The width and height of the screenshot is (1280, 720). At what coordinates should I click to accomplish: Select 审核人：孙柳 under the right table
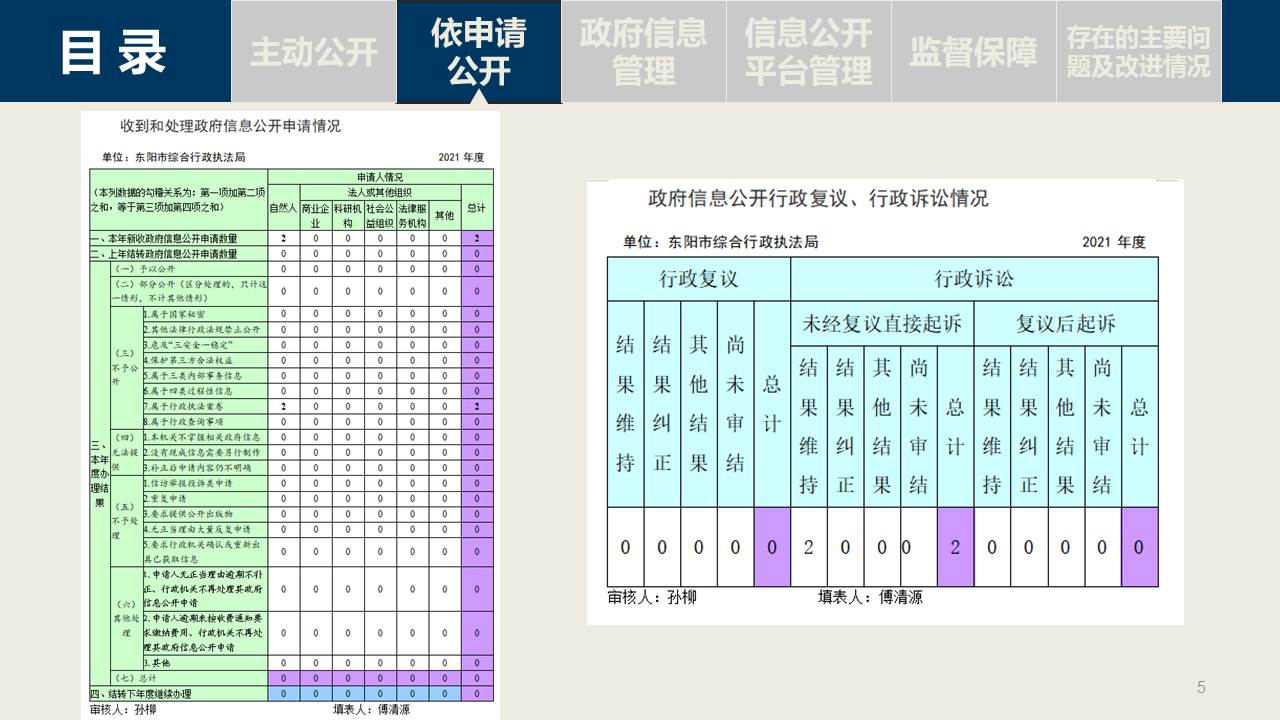click(652, 598)
